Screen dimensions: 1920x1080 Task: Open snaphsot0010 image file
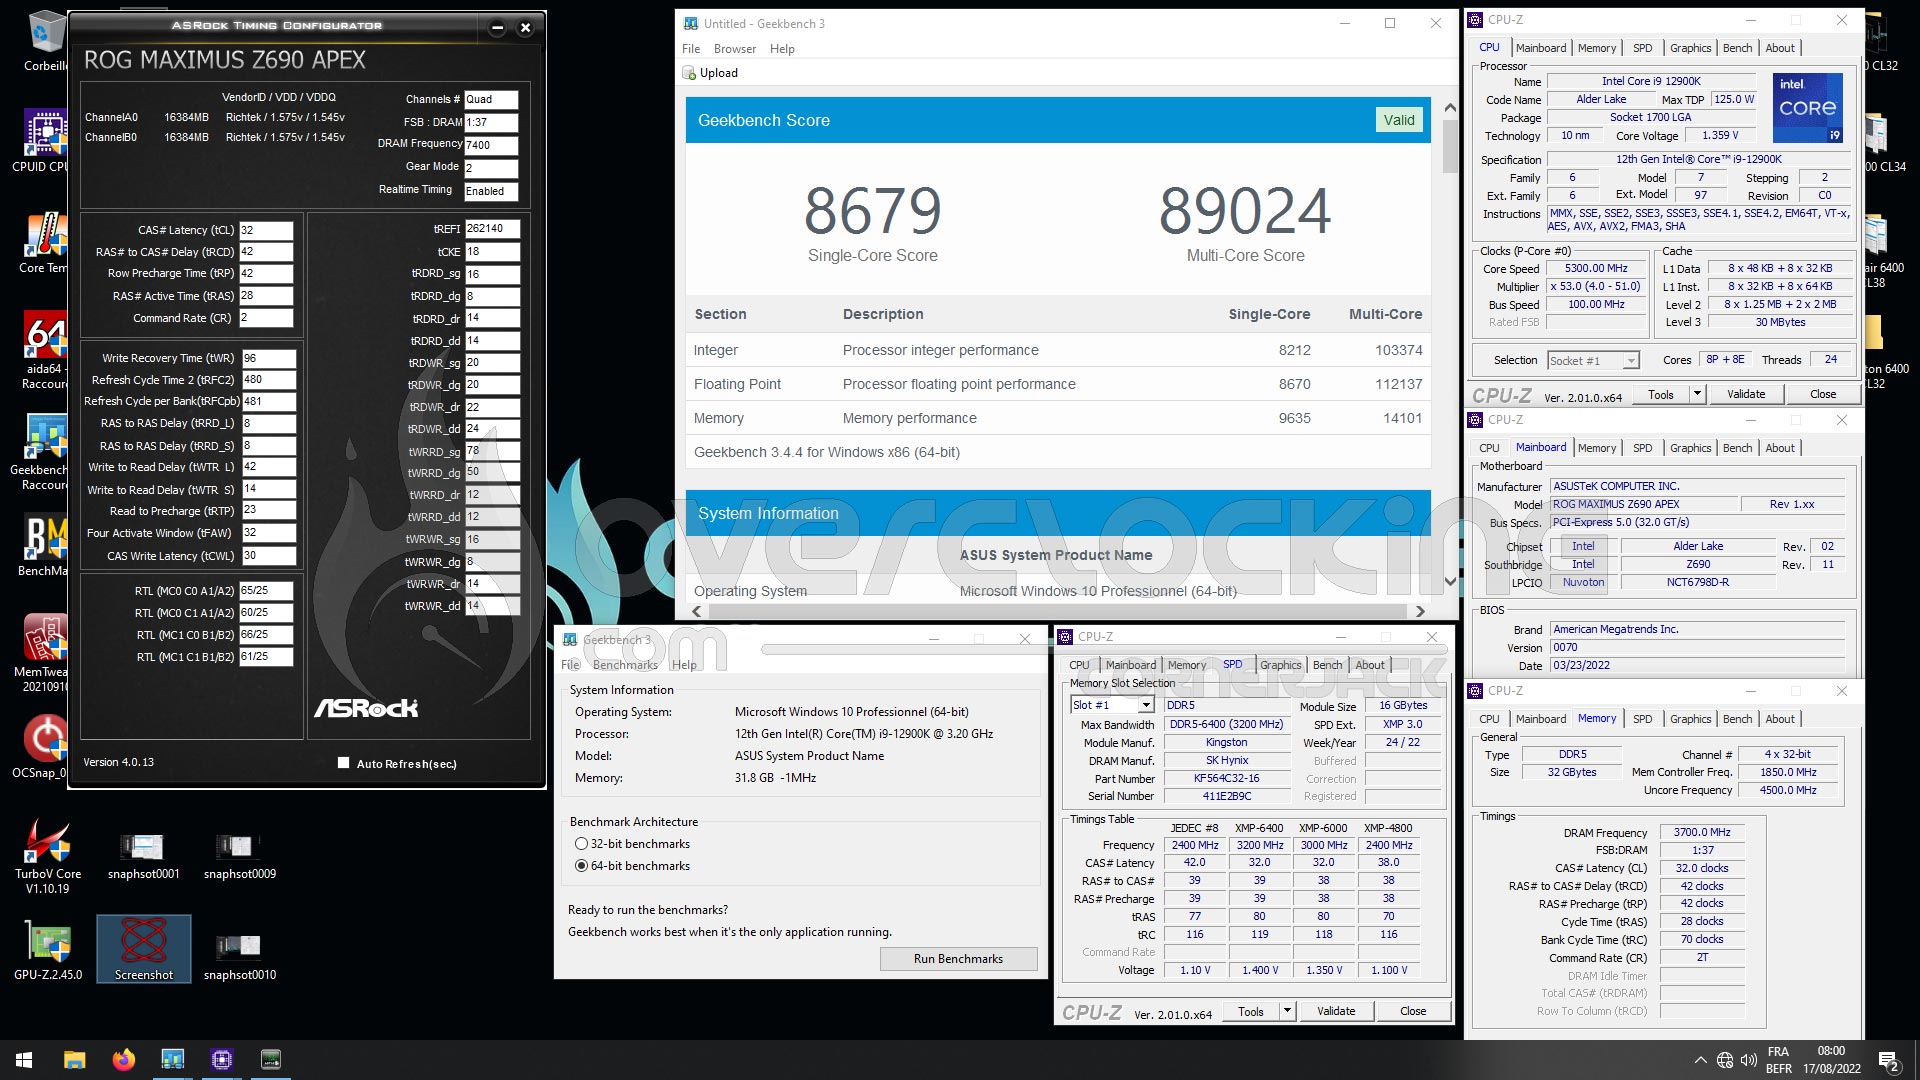[x=239, y=956]
